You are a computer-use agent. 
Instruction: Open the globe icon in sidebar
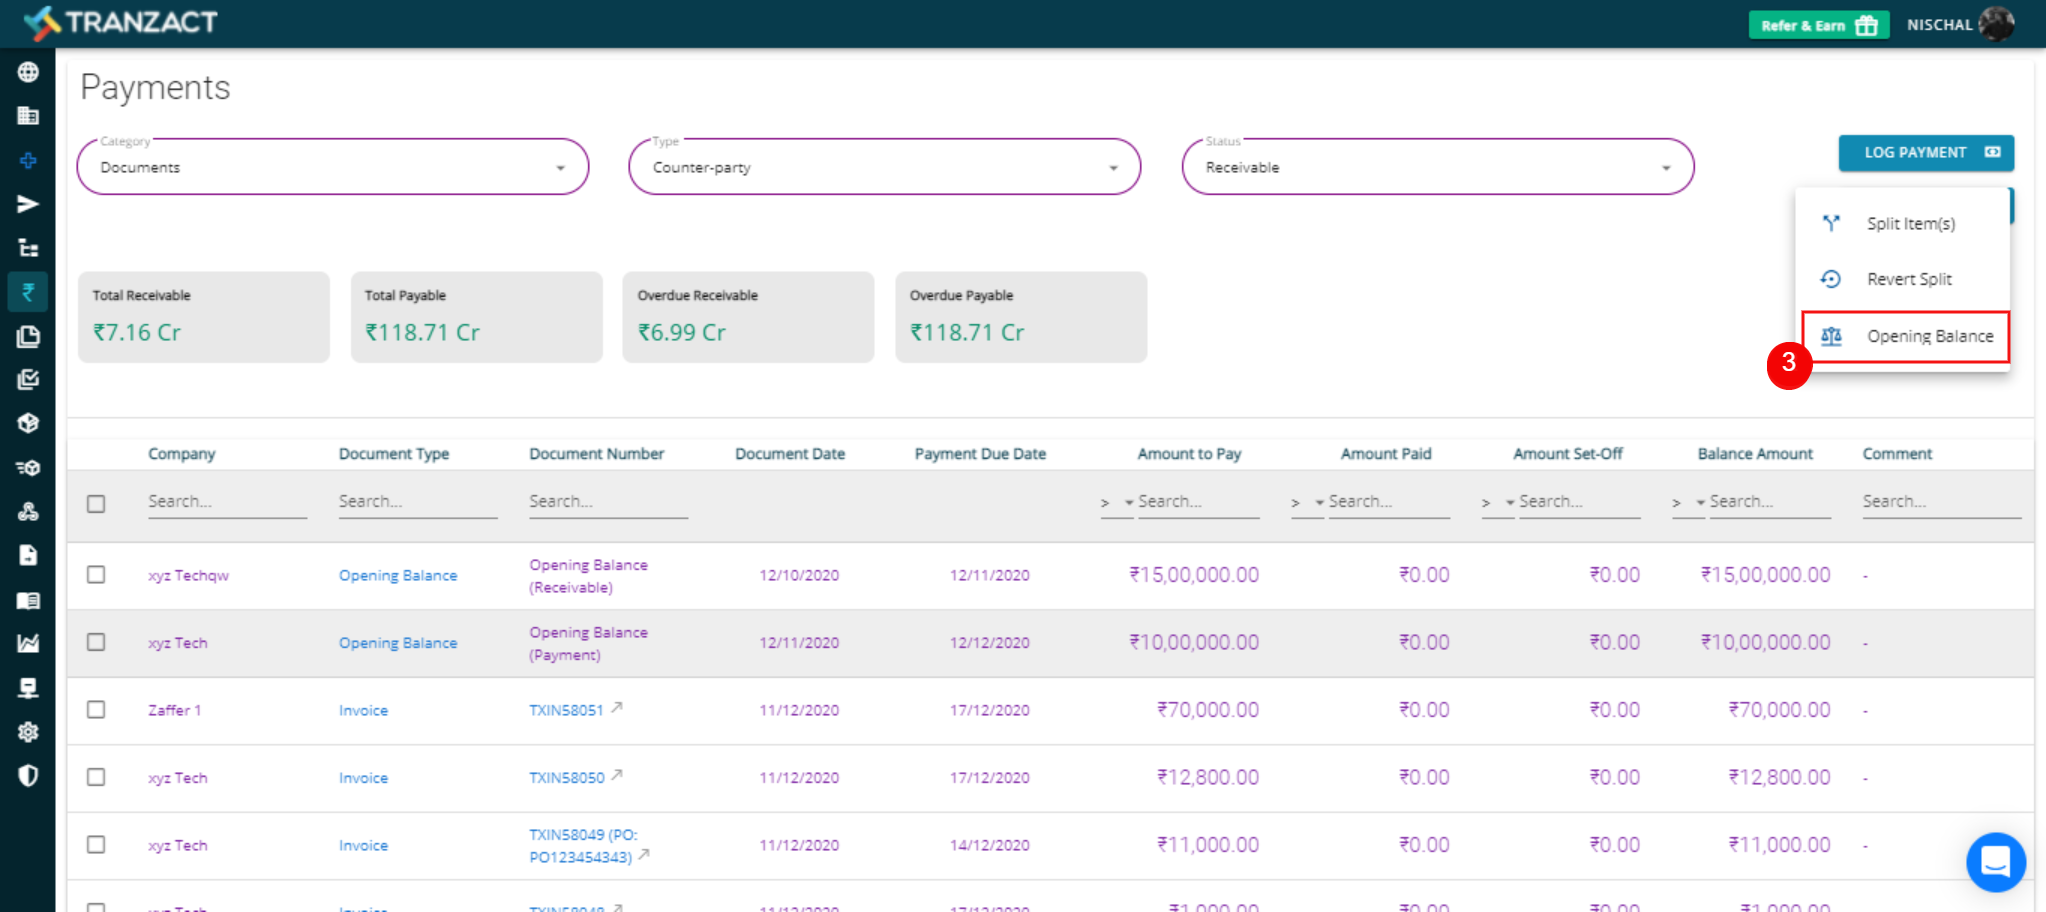pos(28,72)
